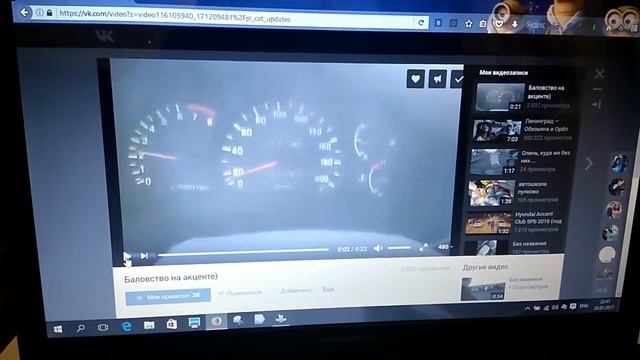Click the play button in the video player
The image size is (640, 360).
pyautogui.click(x=127, y=256)
